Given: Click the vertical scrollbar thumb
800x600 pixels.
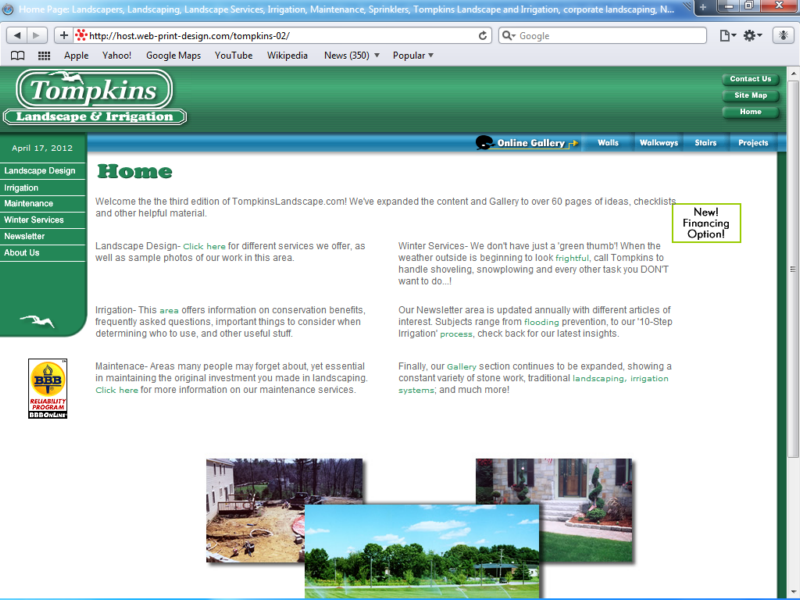Looking at the screenshot, I should pyautogui.click(x=792, y=269).
